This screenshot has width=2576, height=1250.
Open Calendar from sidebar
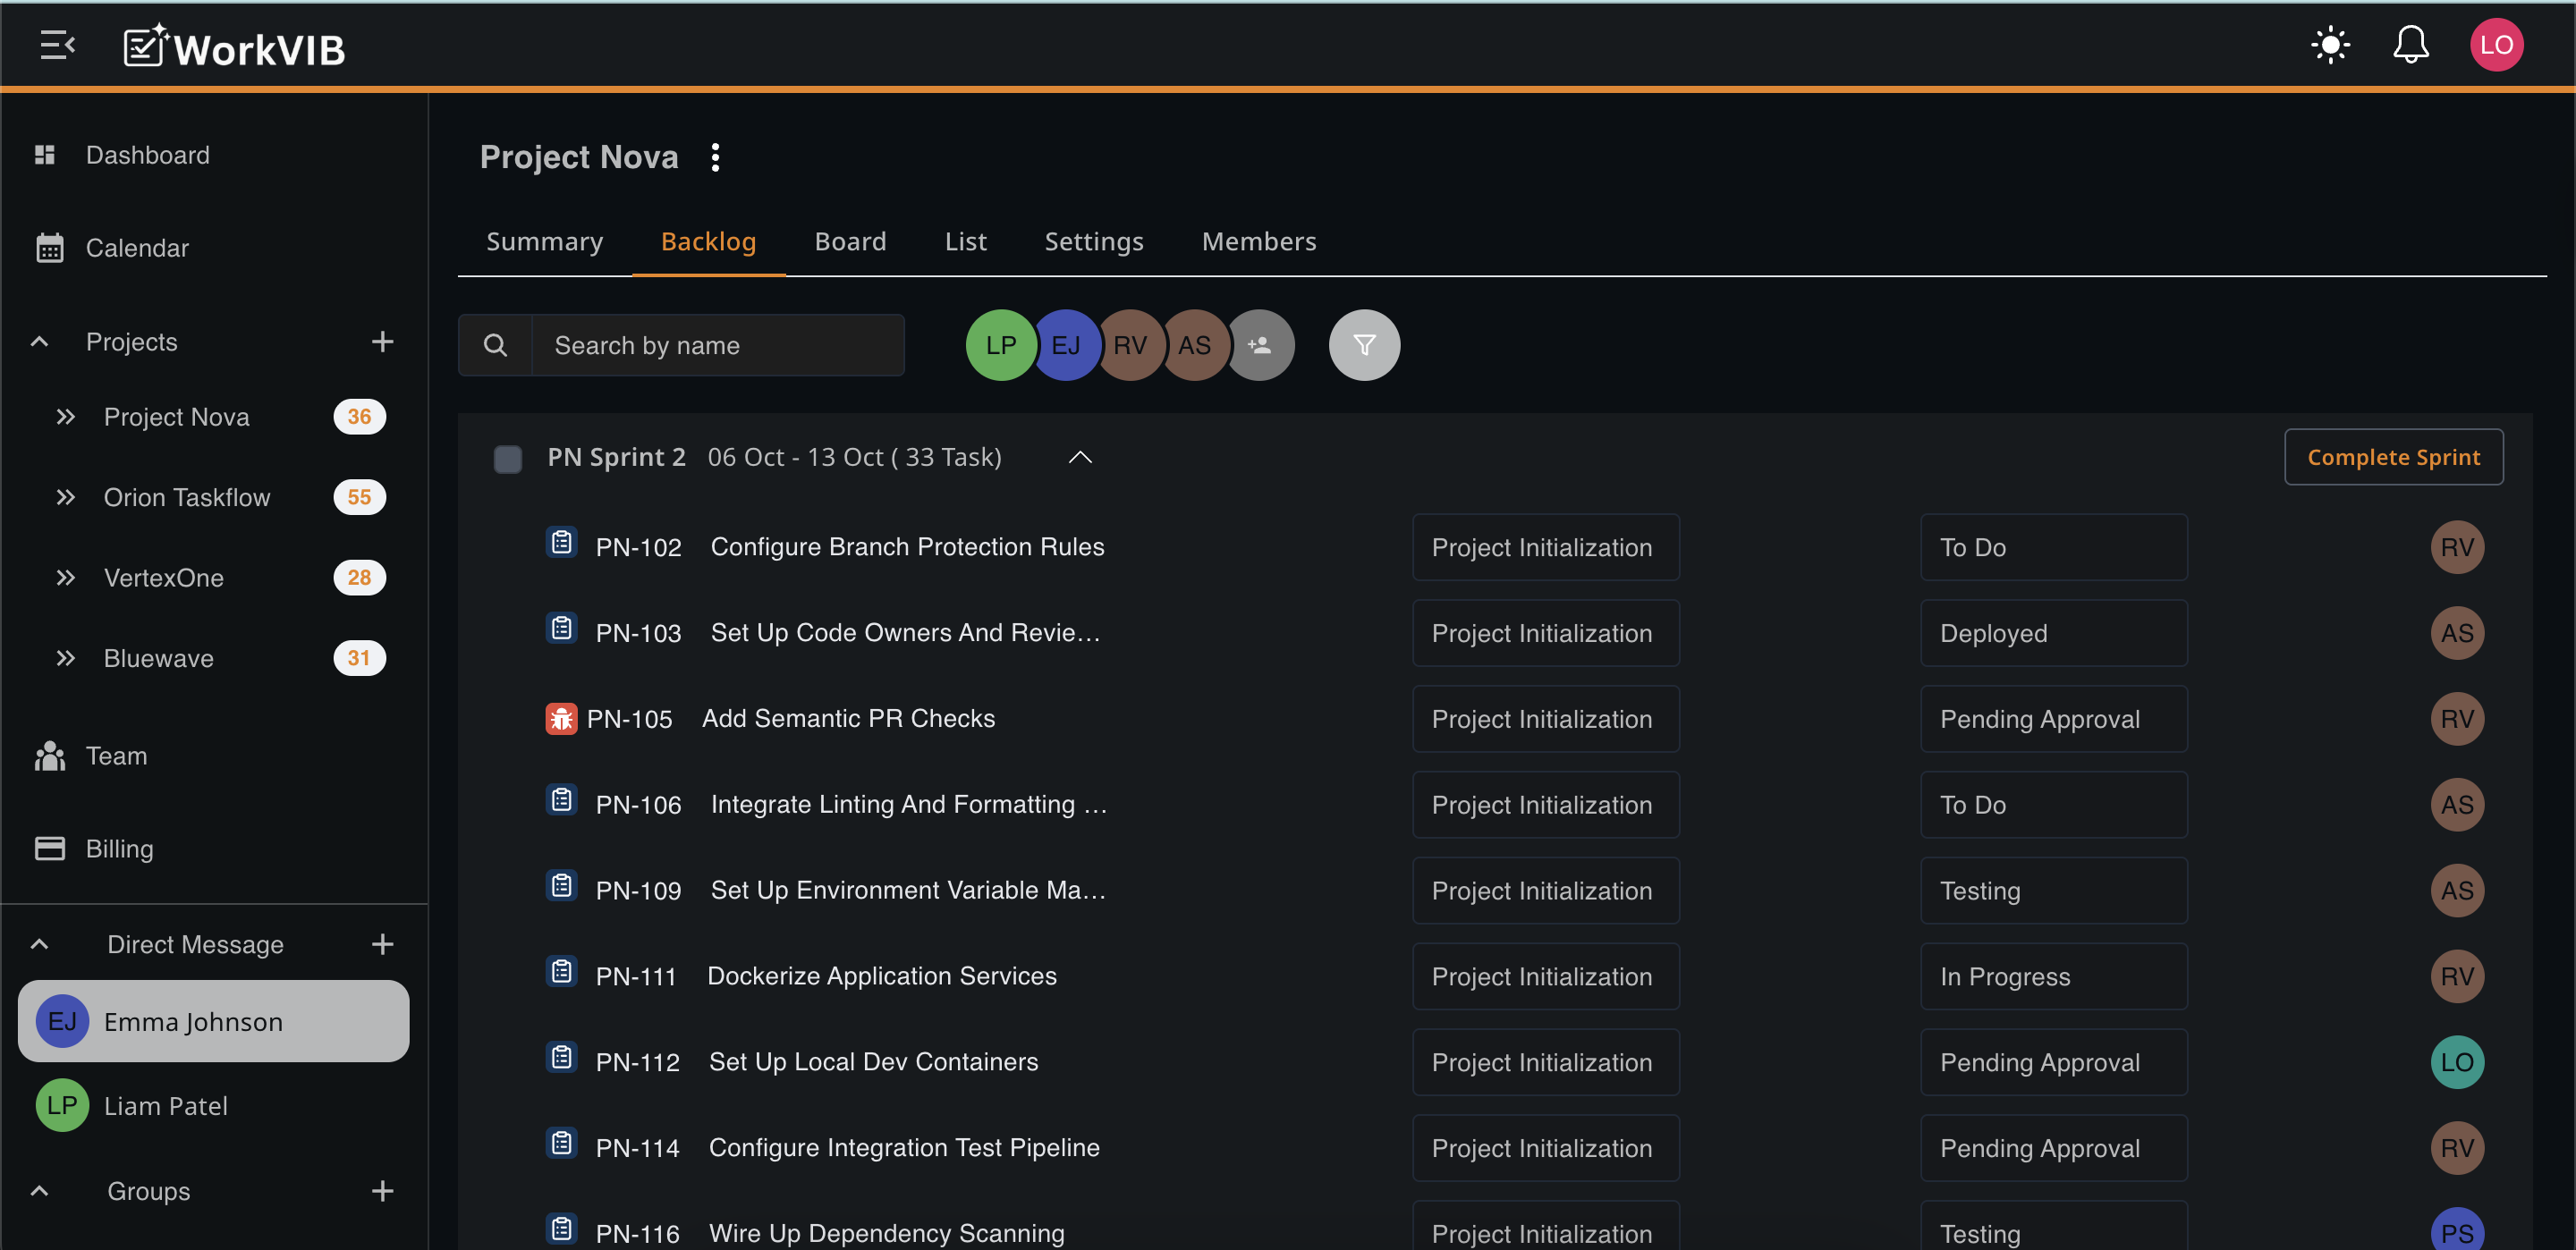(137, 248)
